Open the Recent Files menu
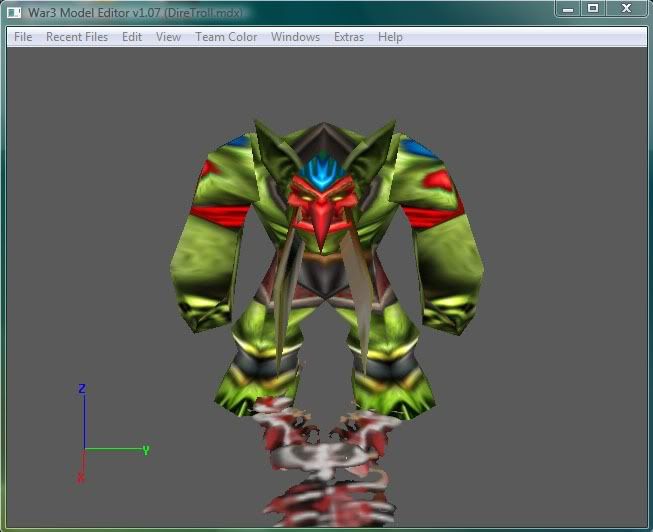653x532 pixels. tap(77, 37)
